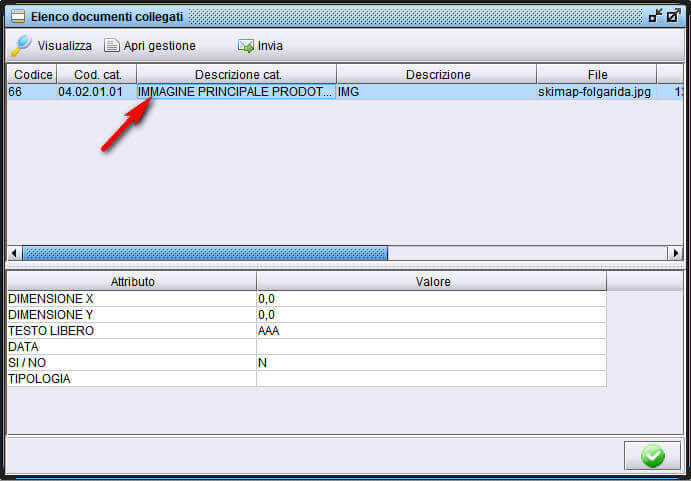The image size is (691, 481).
Task: Sort by the File column header
Action: (597, 75)
